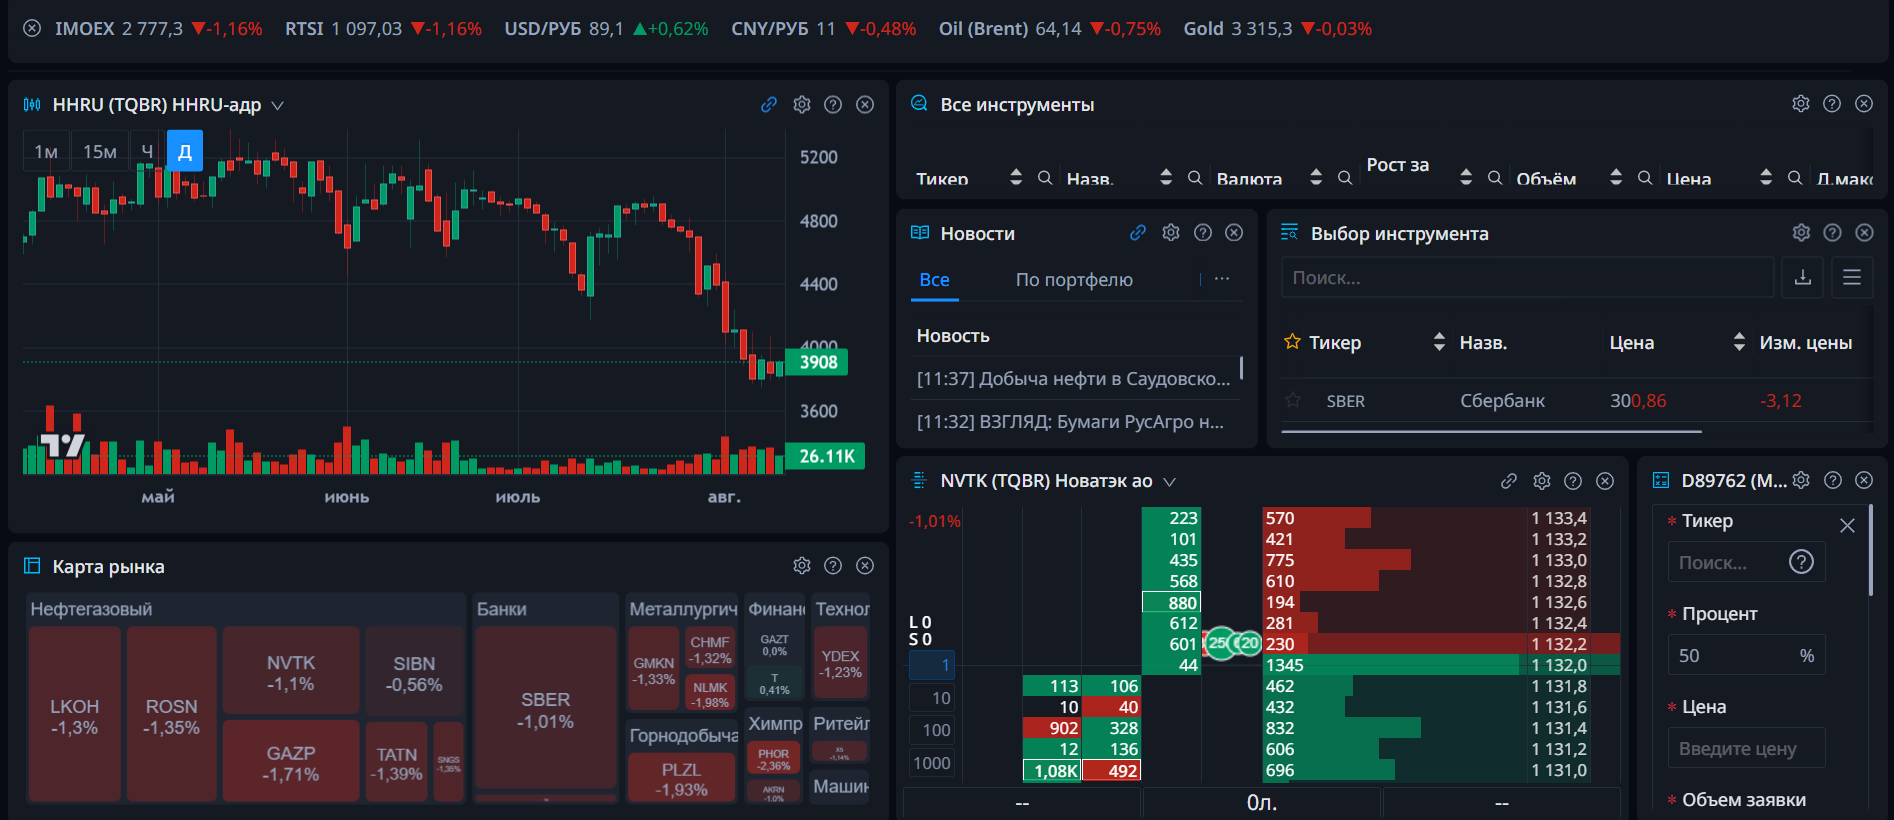Screen dimensions: 1894x820
Task: Sort Все инструменты by the Валюта column
Action: click(1316, 177)
